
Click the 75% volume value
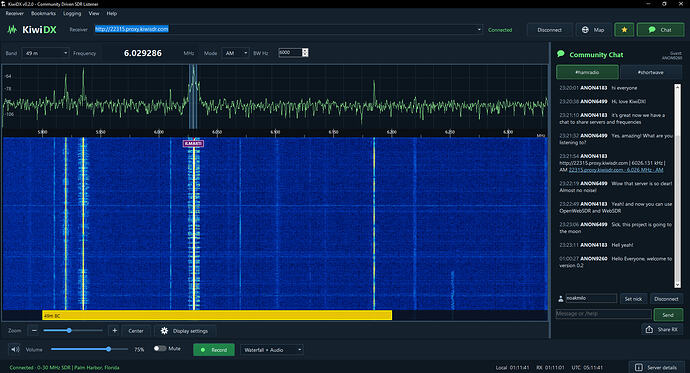click(x=139, y=350)
